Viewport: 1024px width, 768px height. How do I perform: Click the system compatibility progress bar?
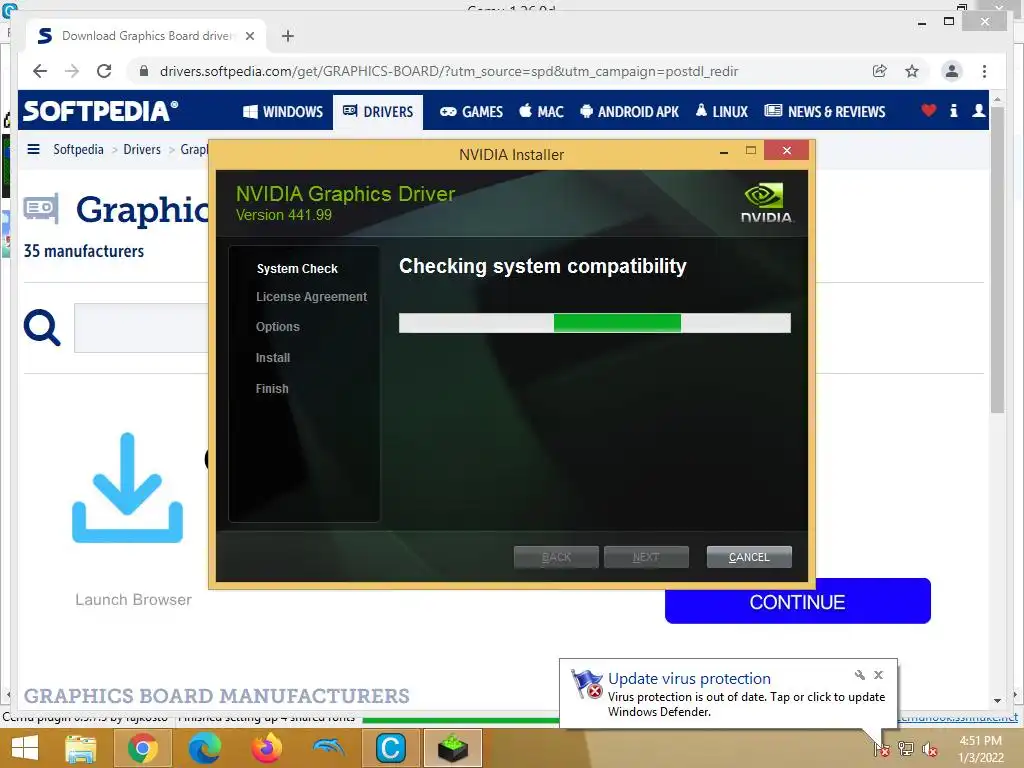pos(595,323)
